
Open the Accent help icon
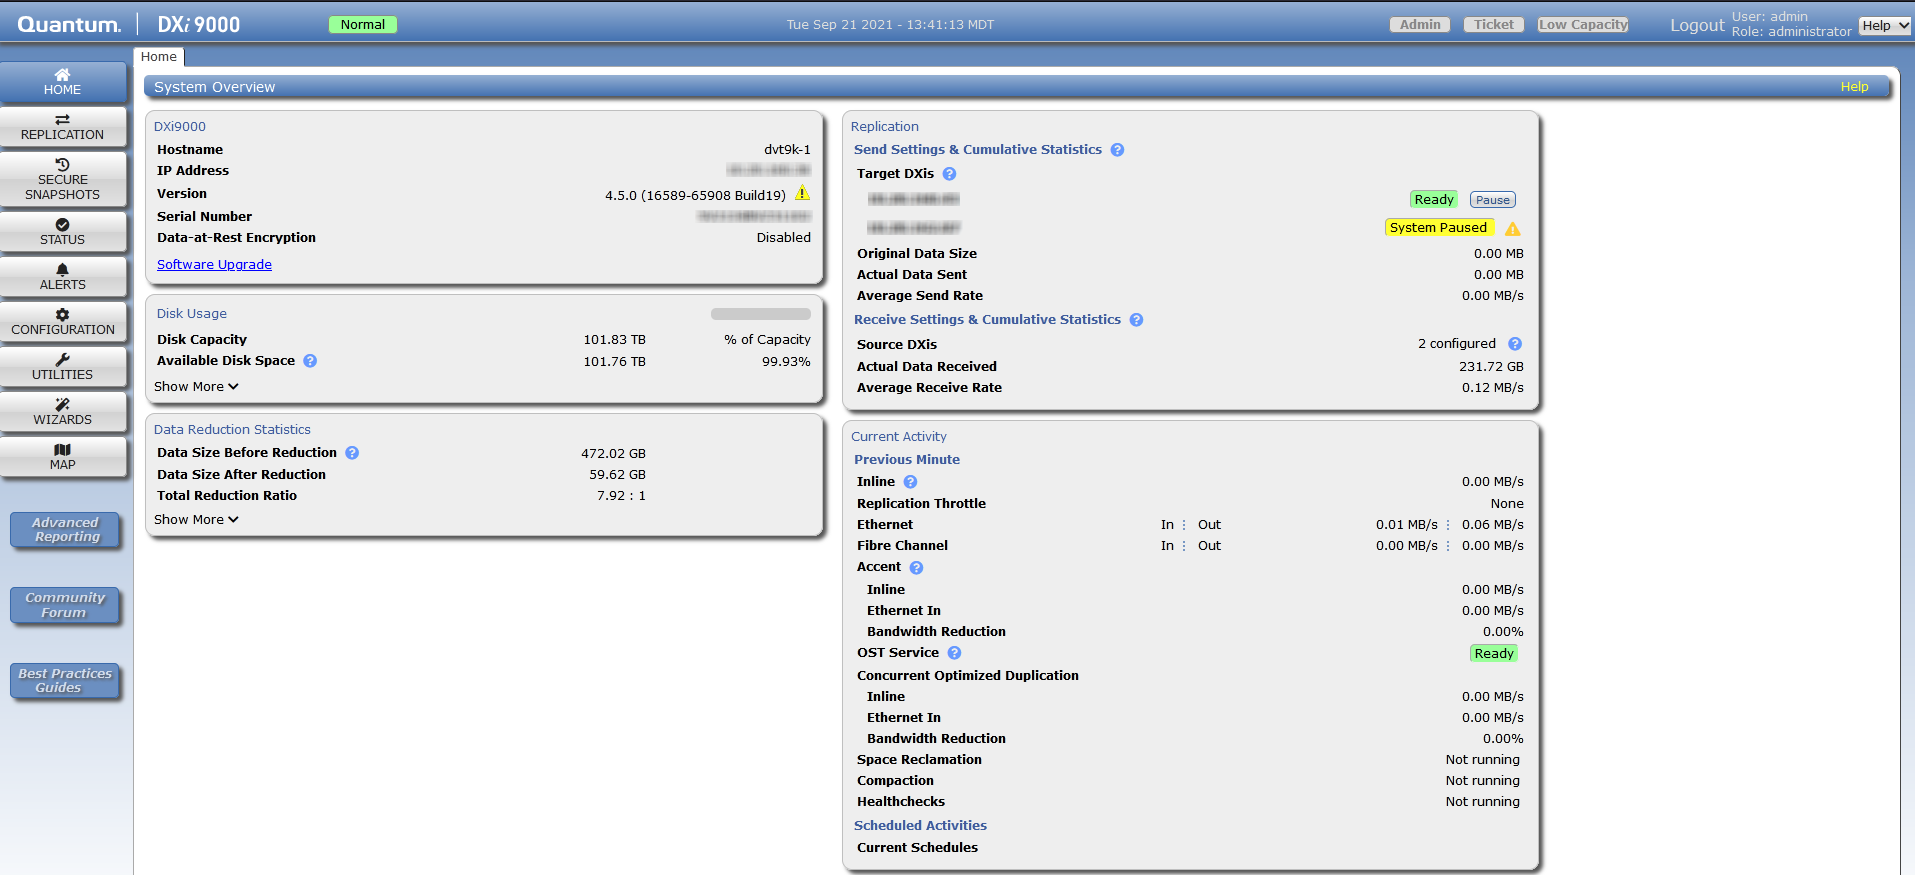(916, 568)
